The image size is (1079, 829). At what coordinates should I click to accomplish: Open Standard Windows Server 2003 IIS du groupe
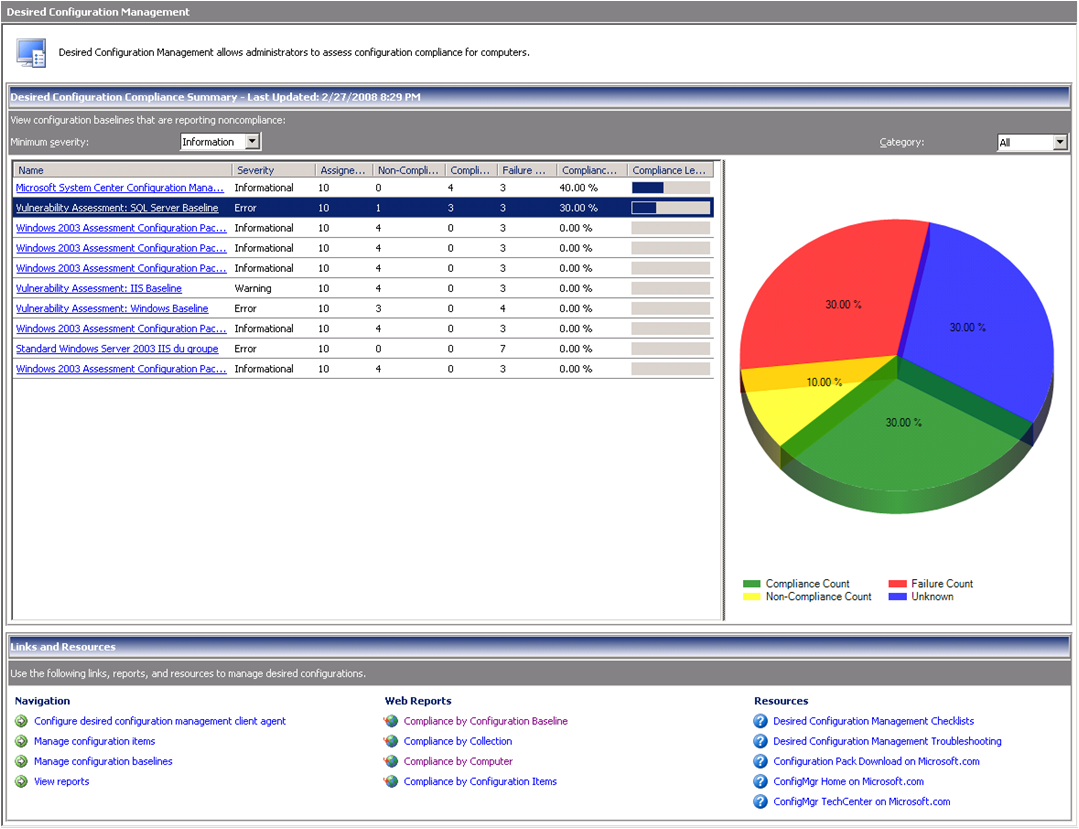tap(117, 349)
